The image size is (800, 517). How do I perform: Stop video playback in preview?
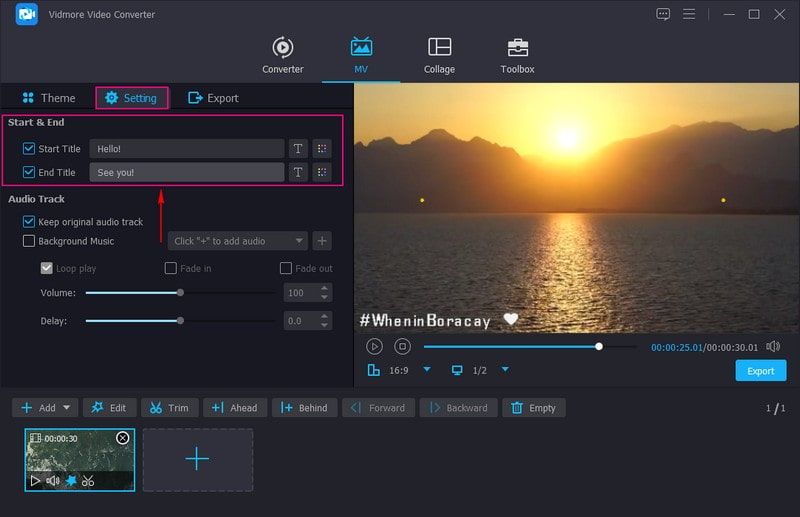402,346
